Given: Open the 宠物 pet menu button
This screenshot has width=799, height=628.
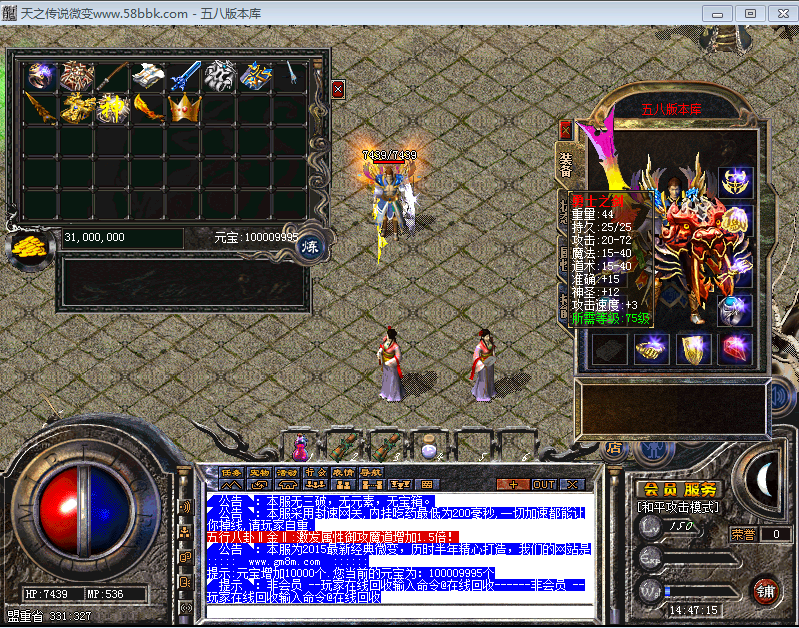Looking at the screenshot, I should [259, 472].
